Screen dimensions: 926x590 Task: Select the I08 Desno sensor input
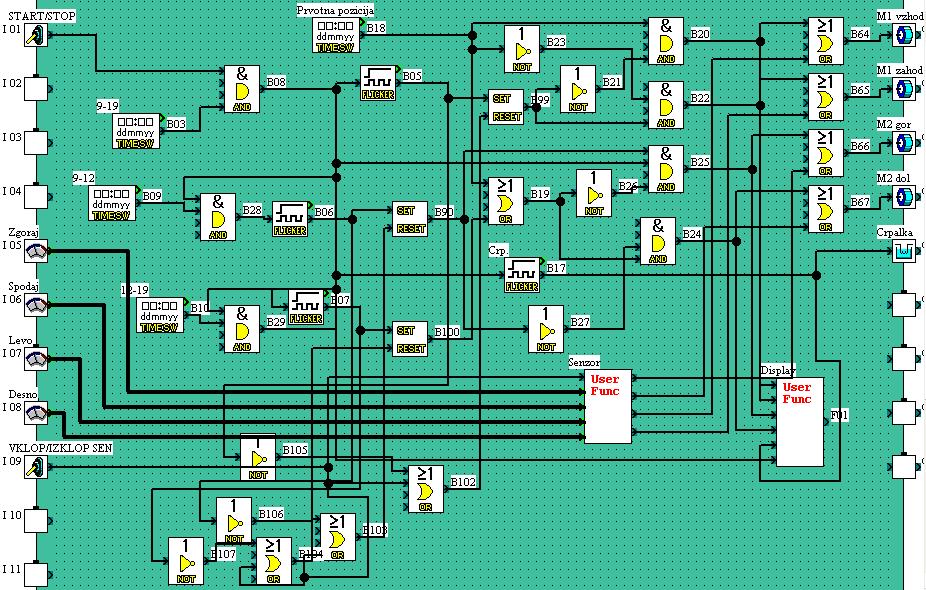(x=35, y=413)
